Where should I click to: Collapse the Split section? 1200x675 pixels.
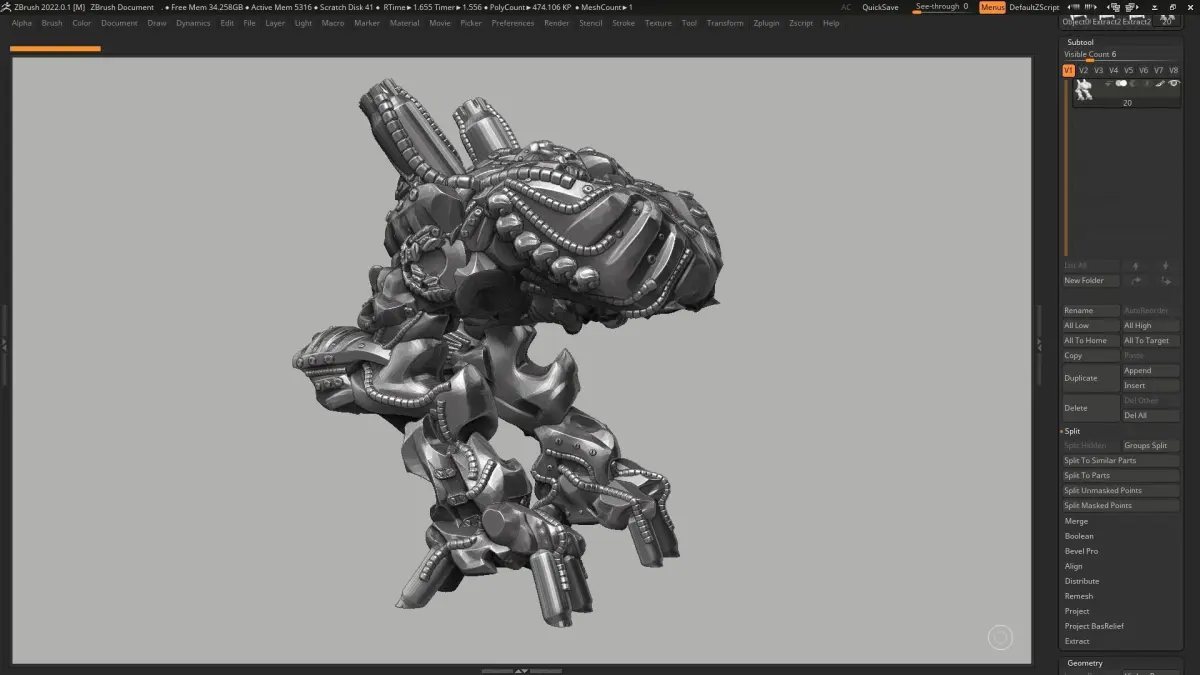1072,431
